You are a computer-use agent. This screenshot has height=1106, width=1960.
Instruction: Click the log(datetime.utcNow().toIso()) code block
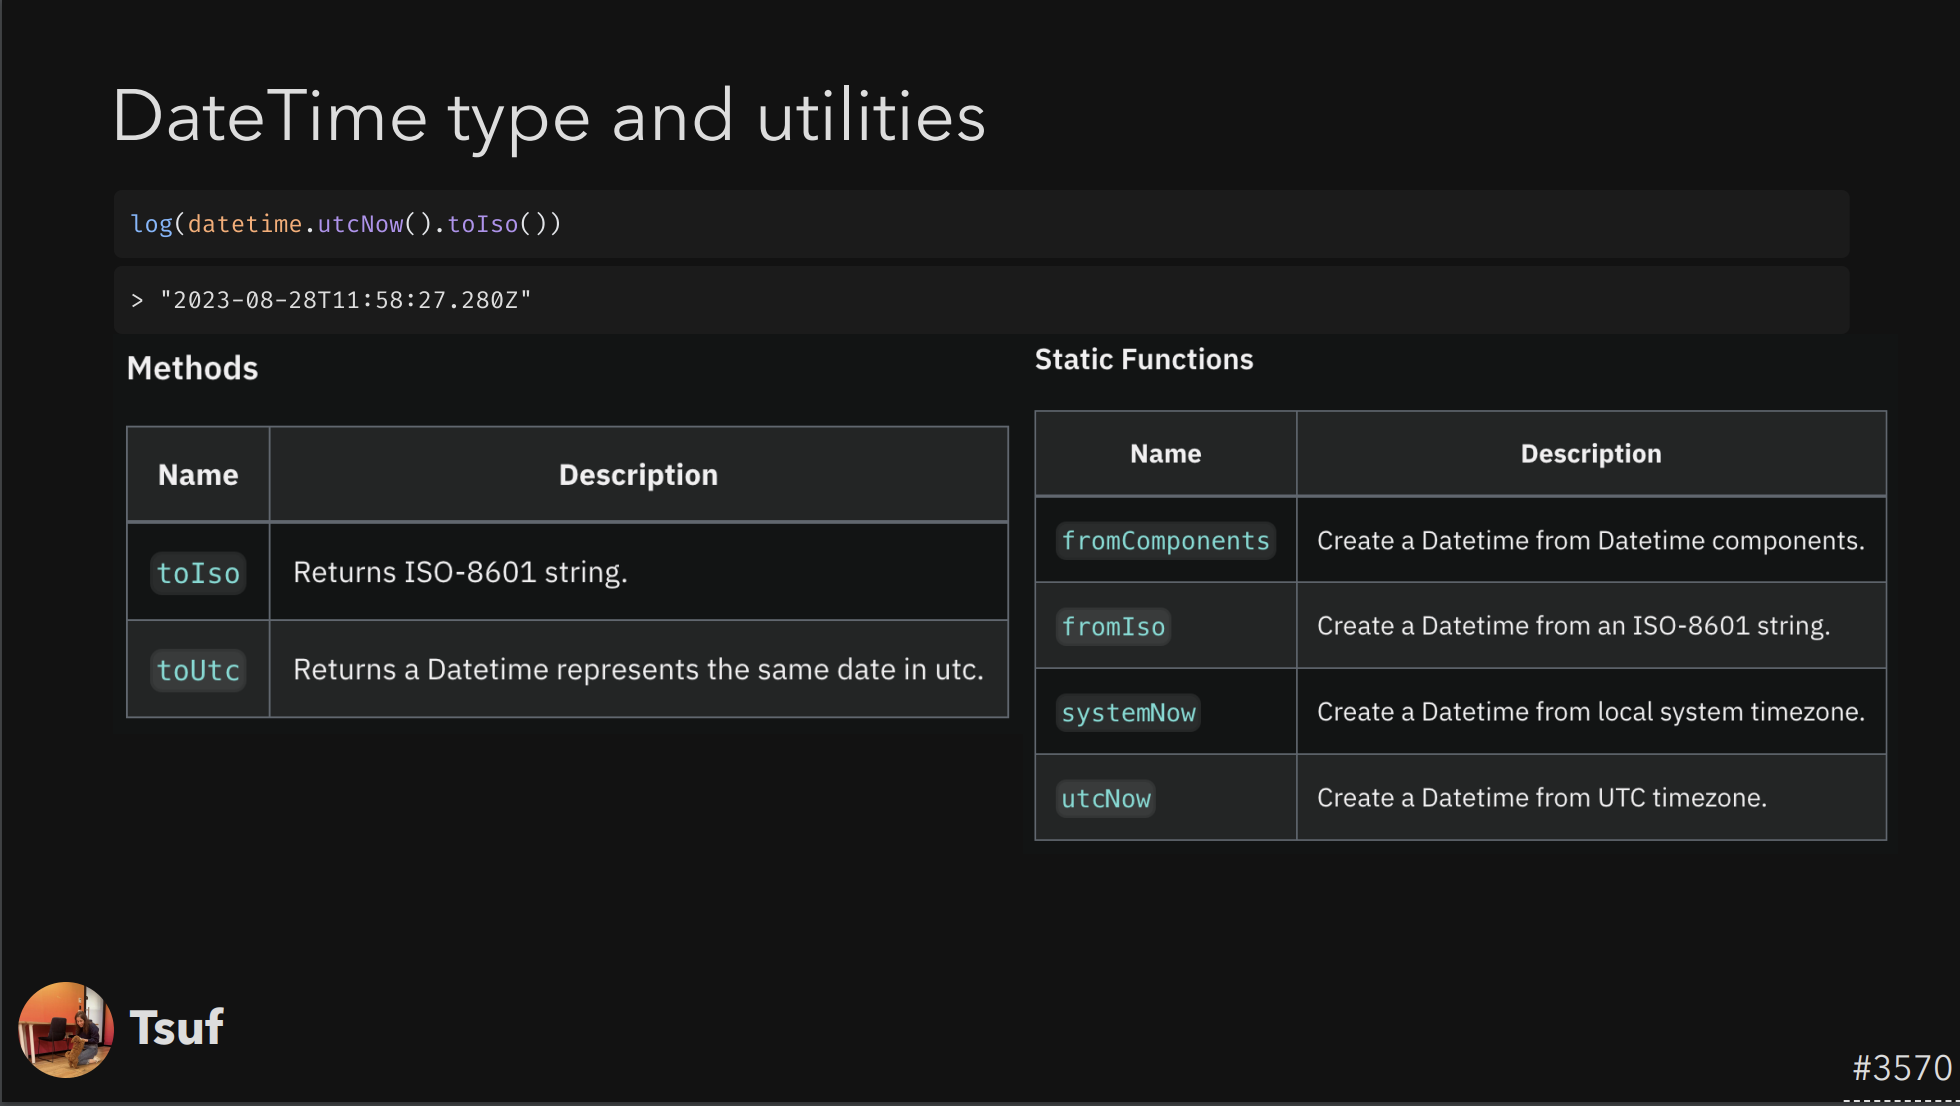pos(346,224)
